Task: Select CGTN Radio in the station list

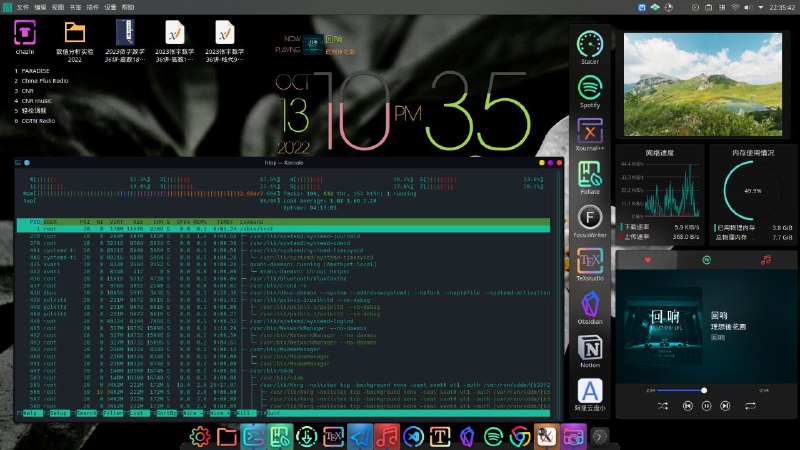Action: pyautogui.click(x=38, y=121)
